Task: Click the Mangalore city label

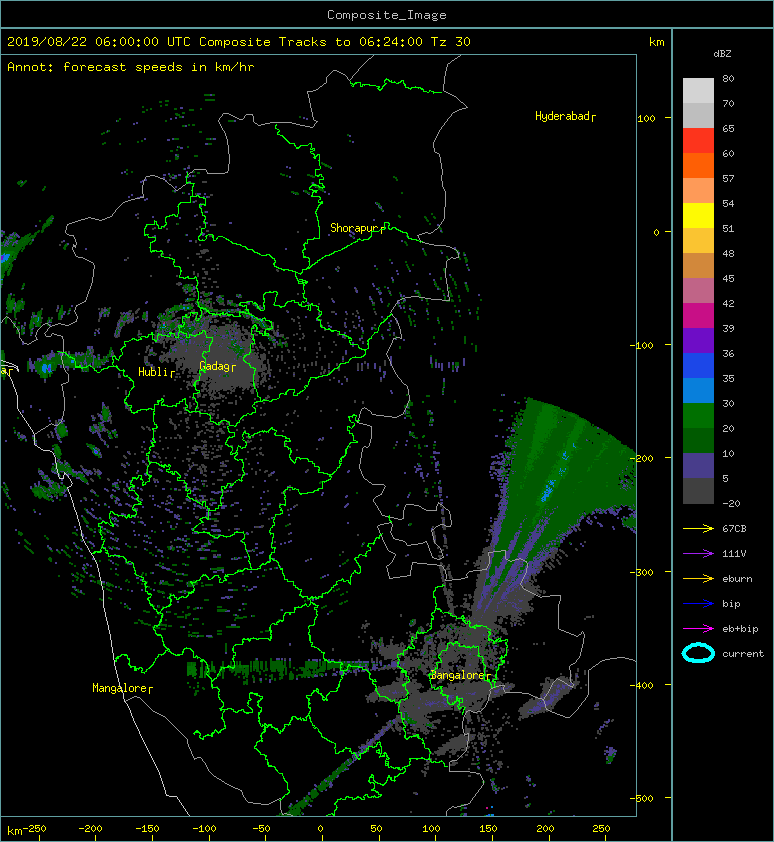Action: point(122,688)
